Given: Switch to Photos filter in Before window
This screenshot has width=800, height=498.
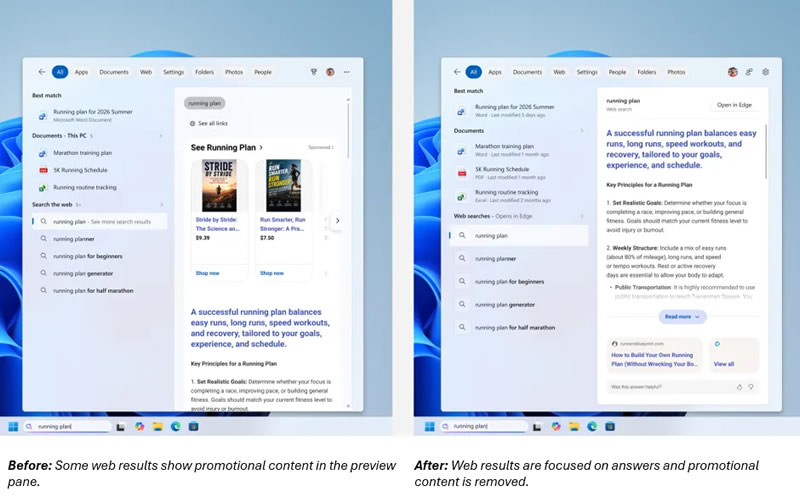Looking at the screenshot, I should [x=234, y=72].
